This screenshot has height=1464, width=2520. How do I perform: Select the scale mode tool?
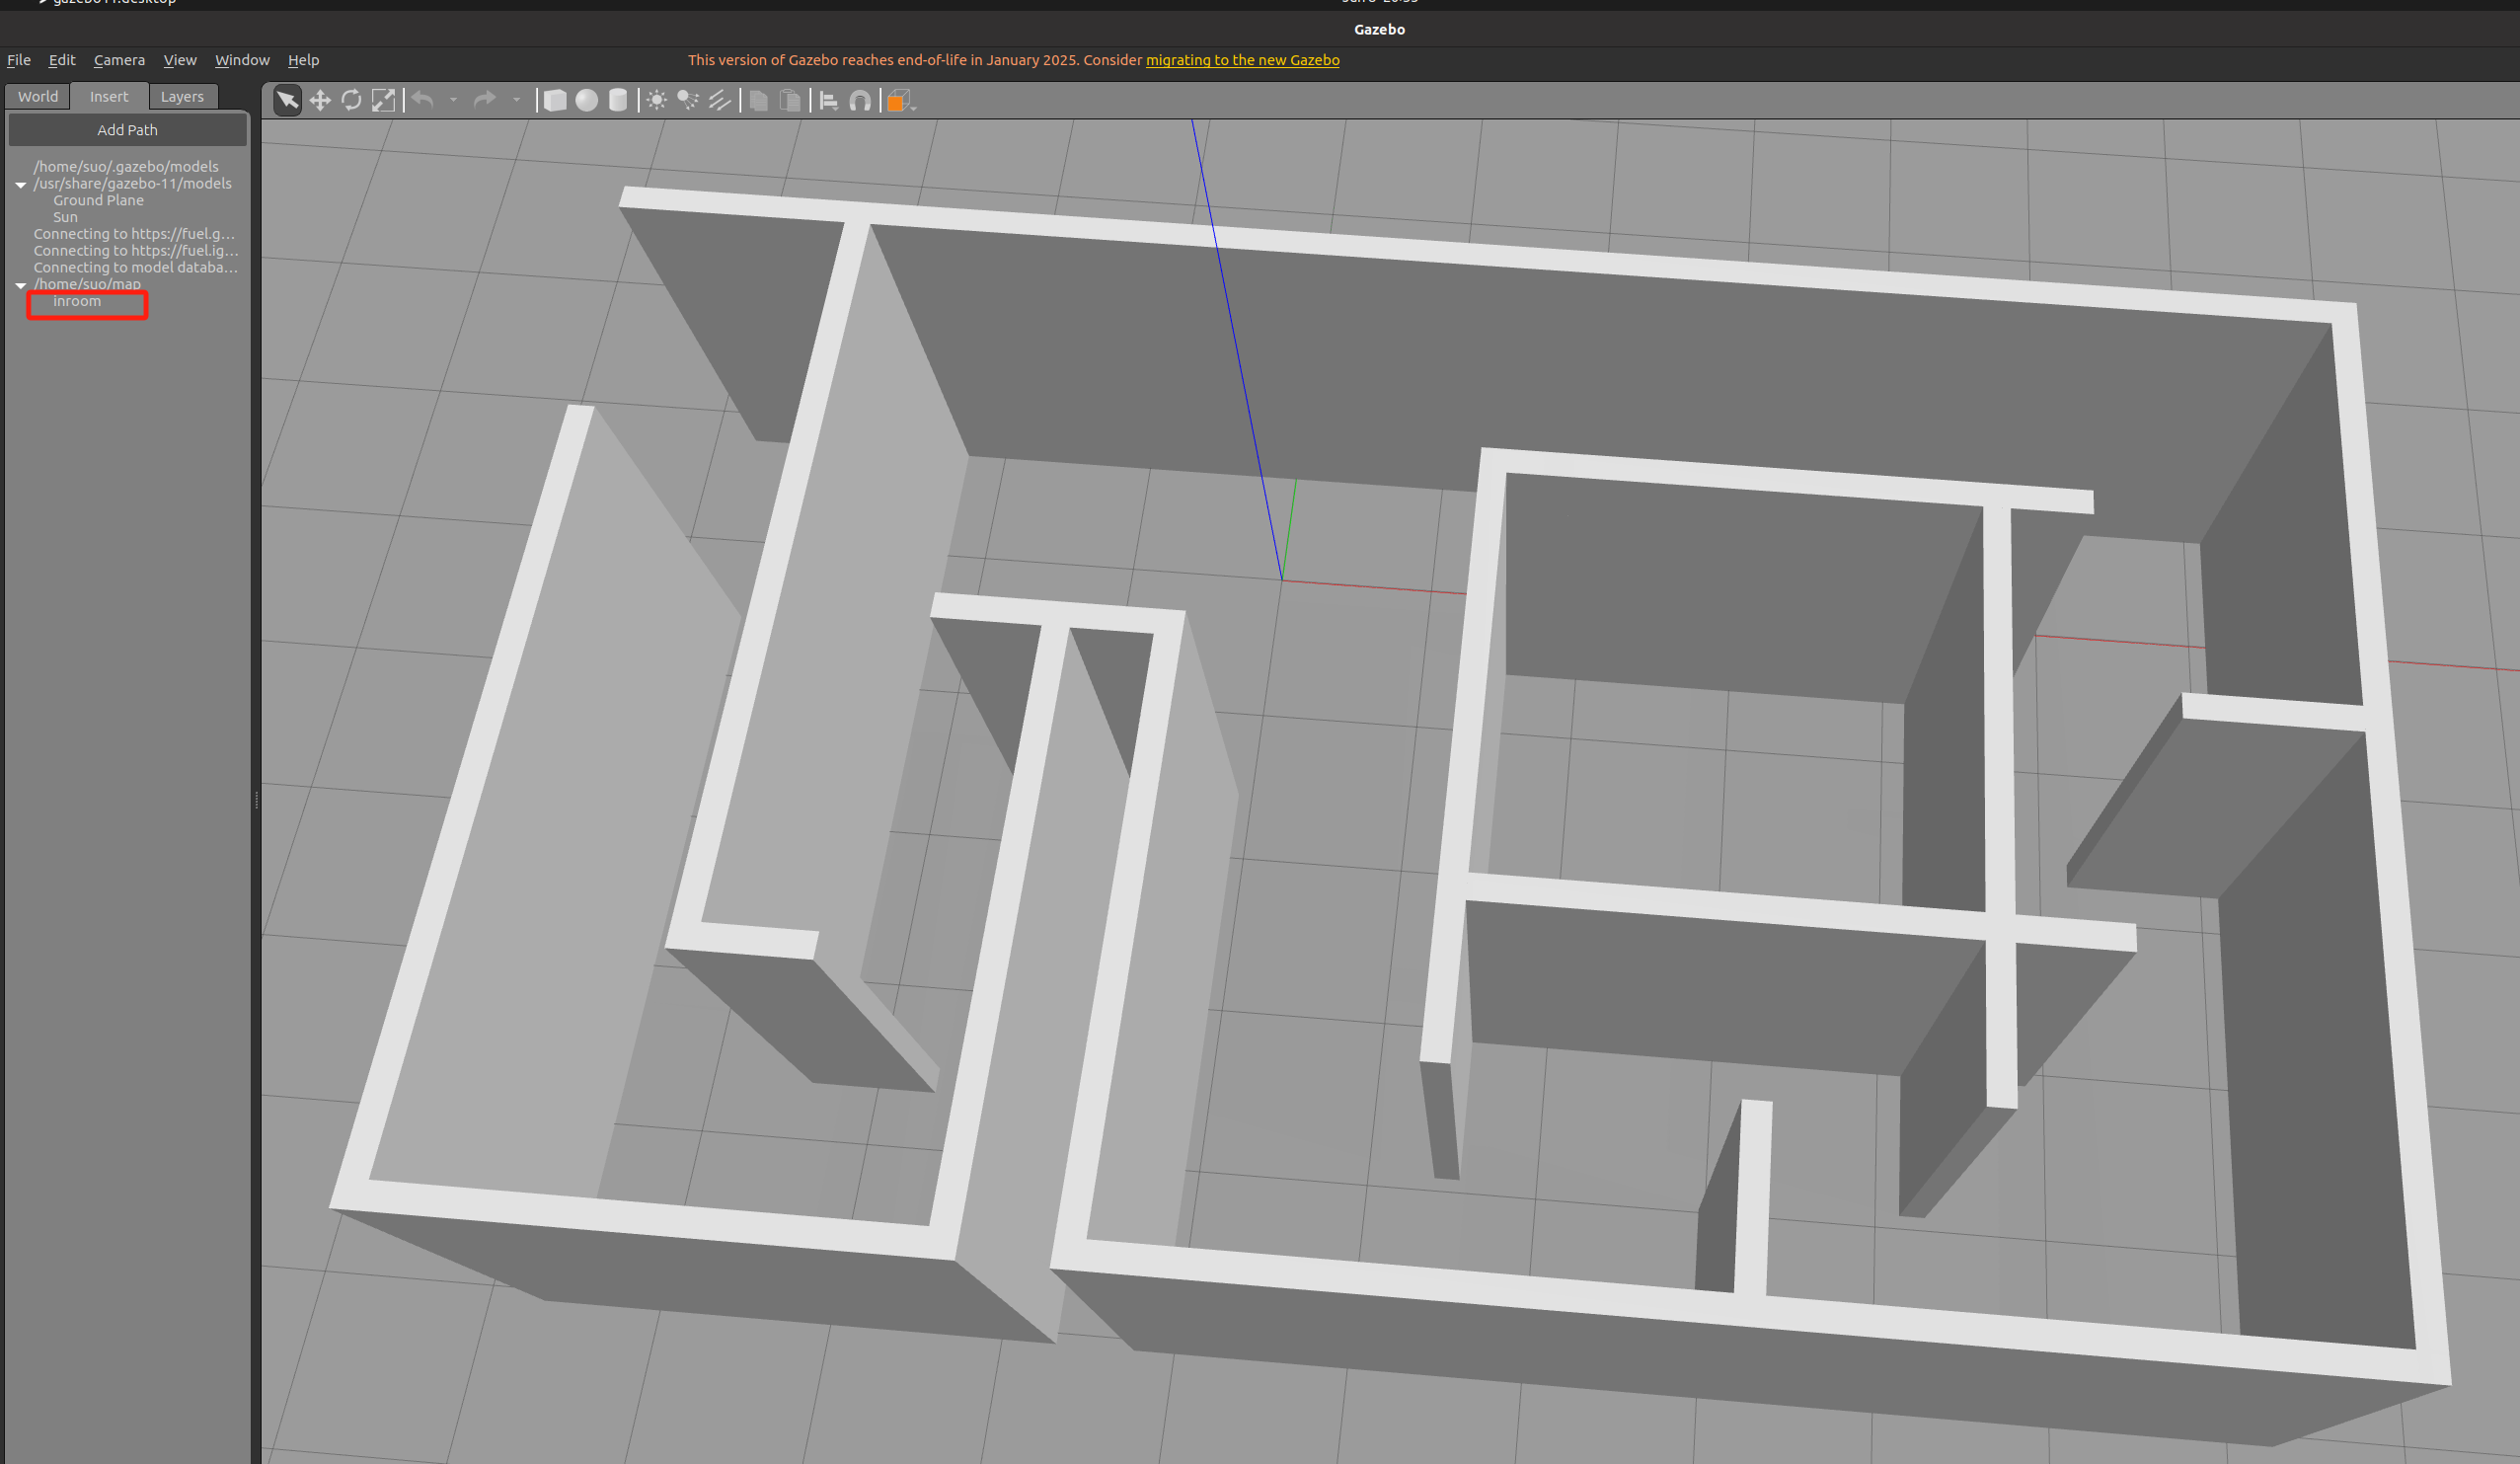[383, 100]
